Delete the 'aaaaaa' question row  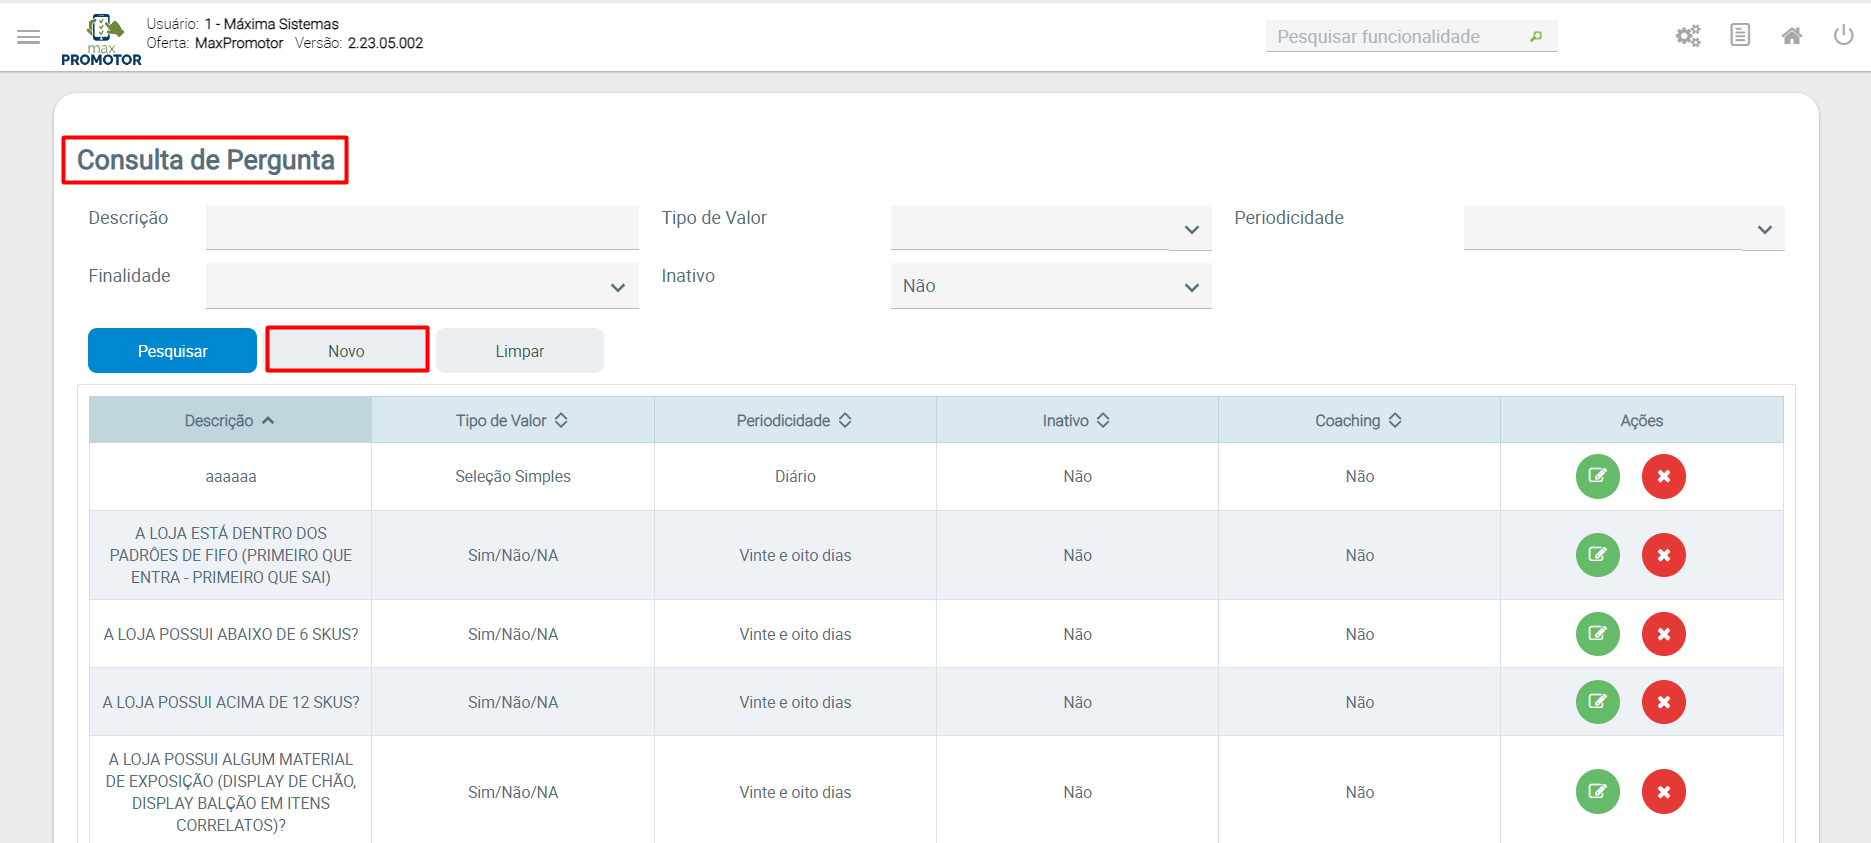1663,476
